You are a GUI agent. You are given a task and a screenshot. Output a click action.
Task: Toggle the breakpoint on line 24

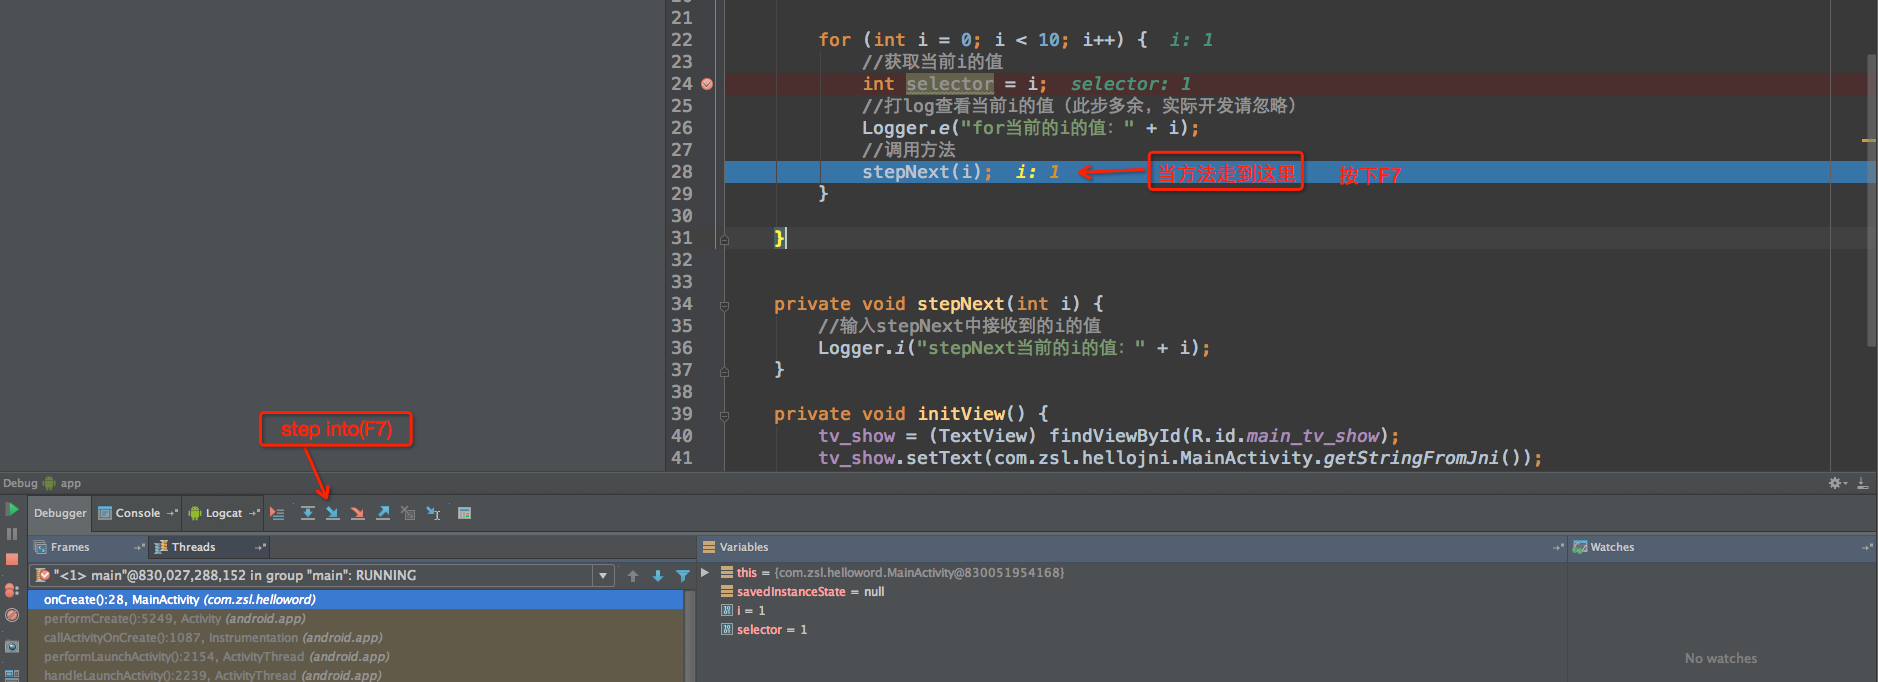point(707,84)
